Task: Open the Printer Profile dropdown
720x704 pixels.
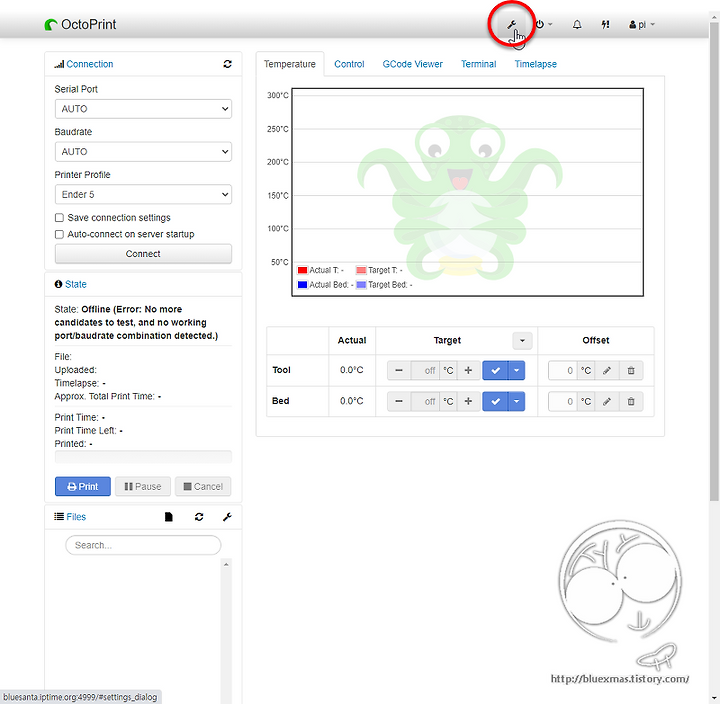Action: [143, 194]
